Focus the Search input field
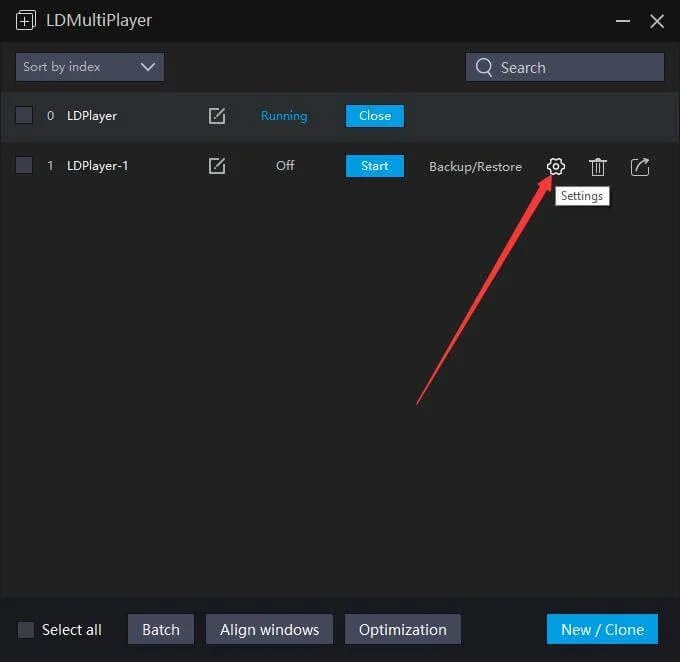This screenshot has width=680, height=662. [565, 67]
